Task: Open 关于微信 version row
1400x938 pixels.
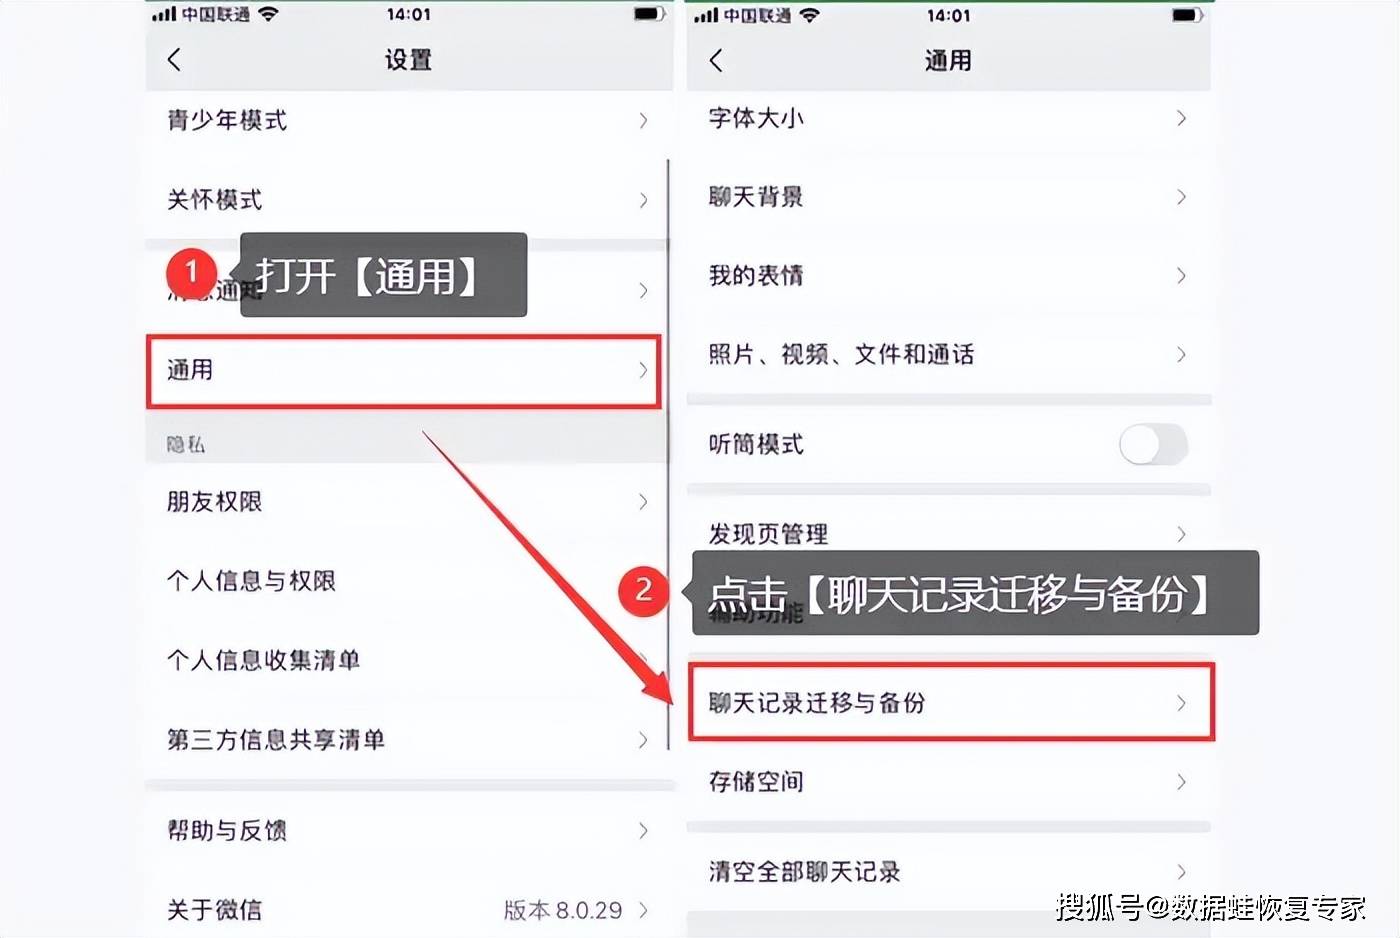Action: click(408, 909)
